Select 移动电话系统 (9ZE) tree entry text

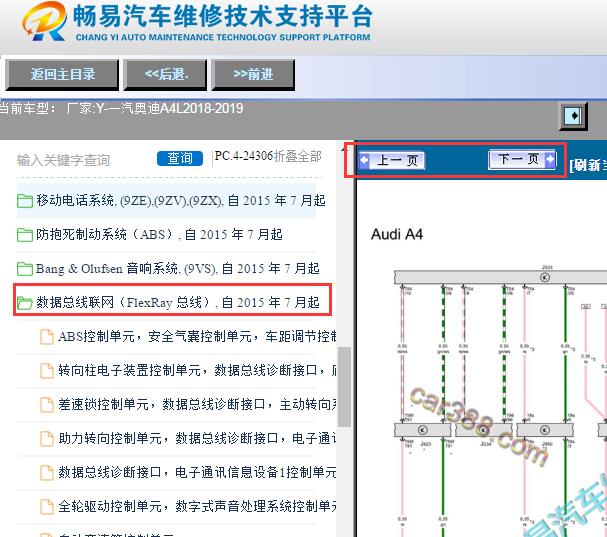tap(181, 201)
